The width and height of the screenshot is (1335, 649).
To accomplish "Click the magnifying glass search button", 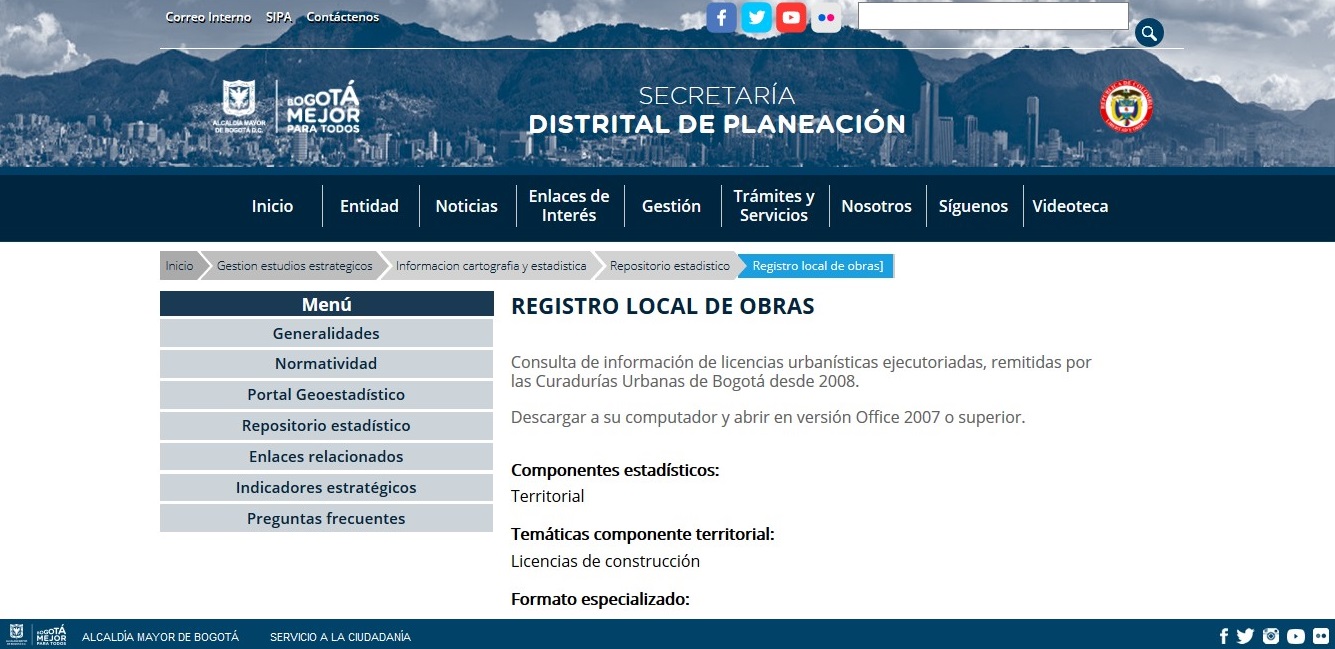I will 1149,33.
